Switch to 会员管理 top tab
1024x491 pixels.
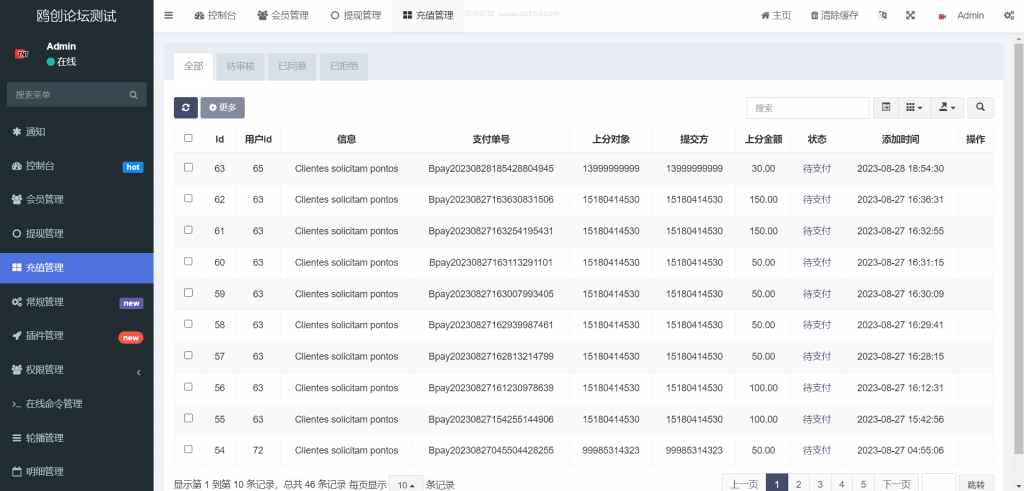pyautogui.click(x=283, y=16)
